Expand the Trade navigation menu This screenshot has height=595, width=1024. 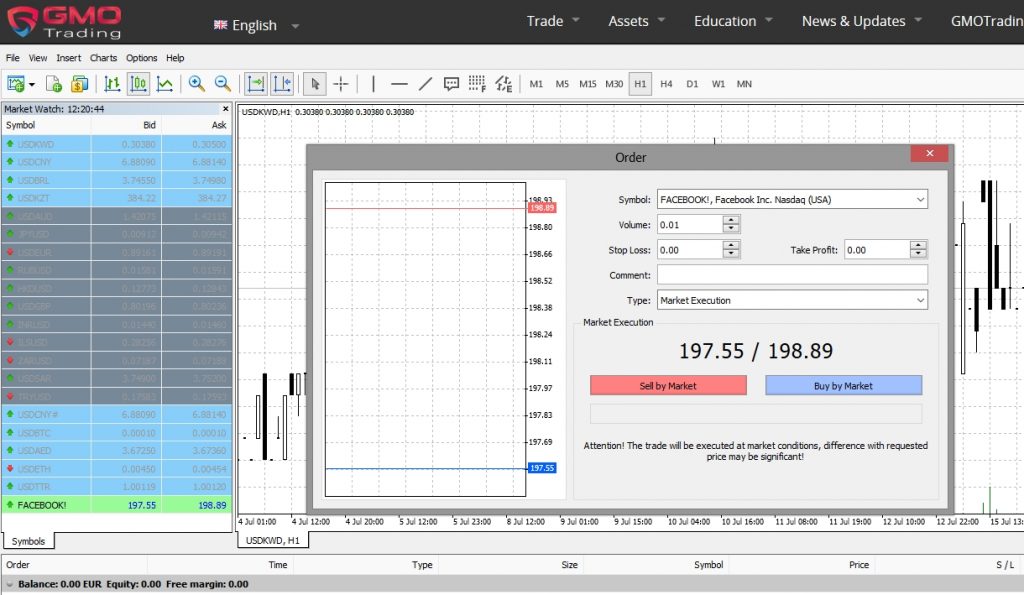[x=553, y=21]
